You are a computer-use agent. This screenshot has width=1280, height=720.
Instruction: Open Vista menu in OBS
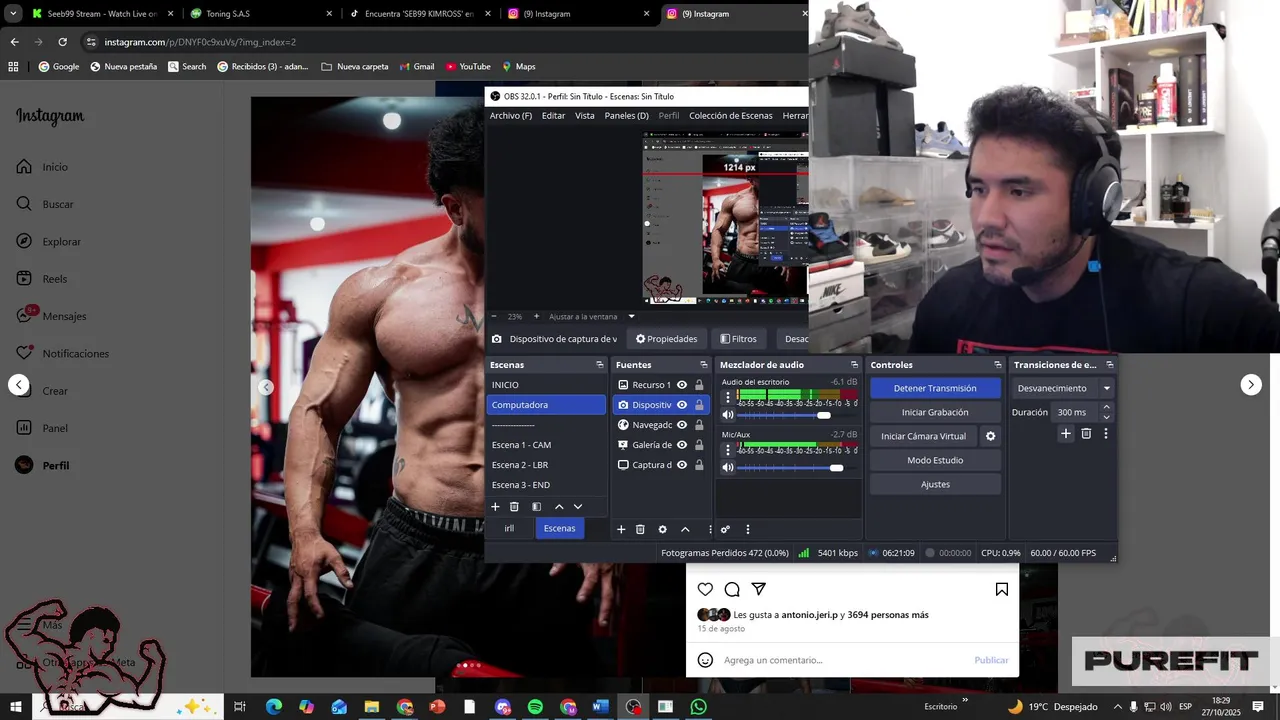coord(585,116)
